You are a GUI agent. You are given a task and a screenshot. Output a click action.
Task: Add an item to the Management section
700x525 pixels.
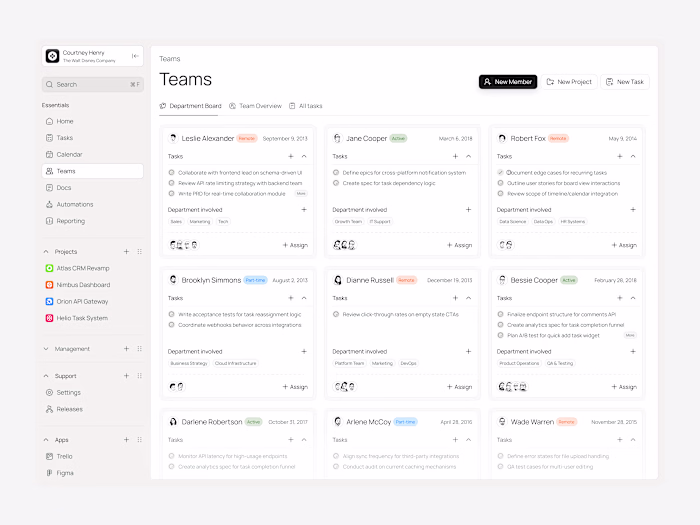[126, 349]
